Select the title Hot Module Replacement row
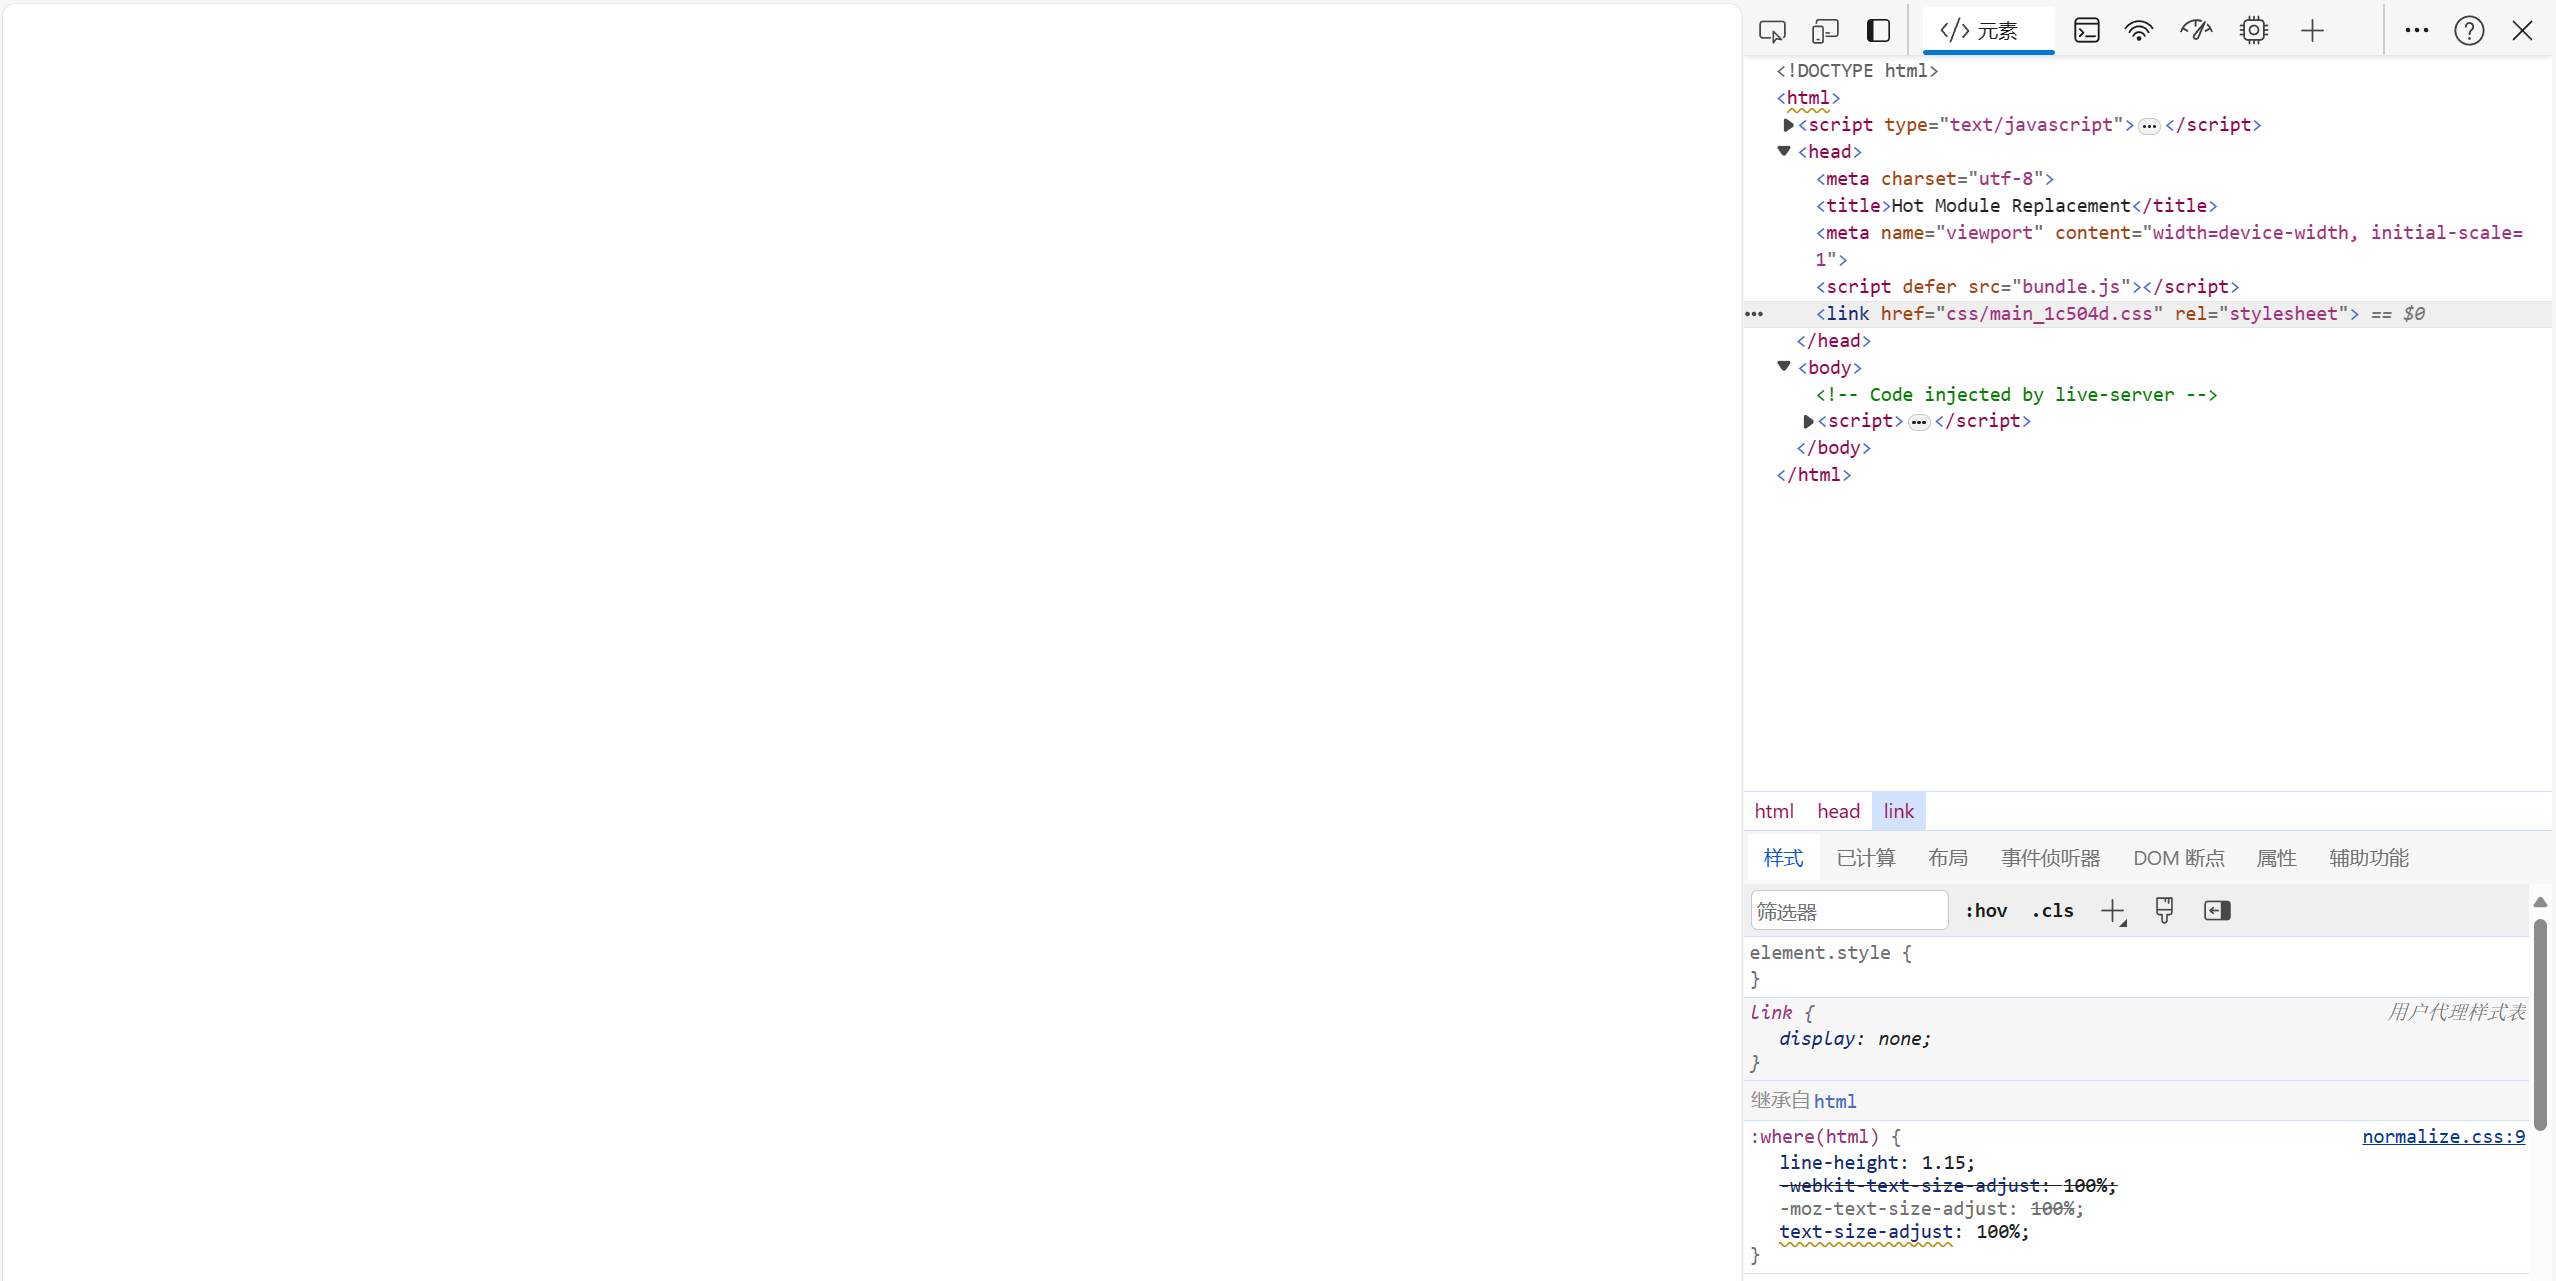This screenshot has width=2556, height=1281. tap(2016, 206)
